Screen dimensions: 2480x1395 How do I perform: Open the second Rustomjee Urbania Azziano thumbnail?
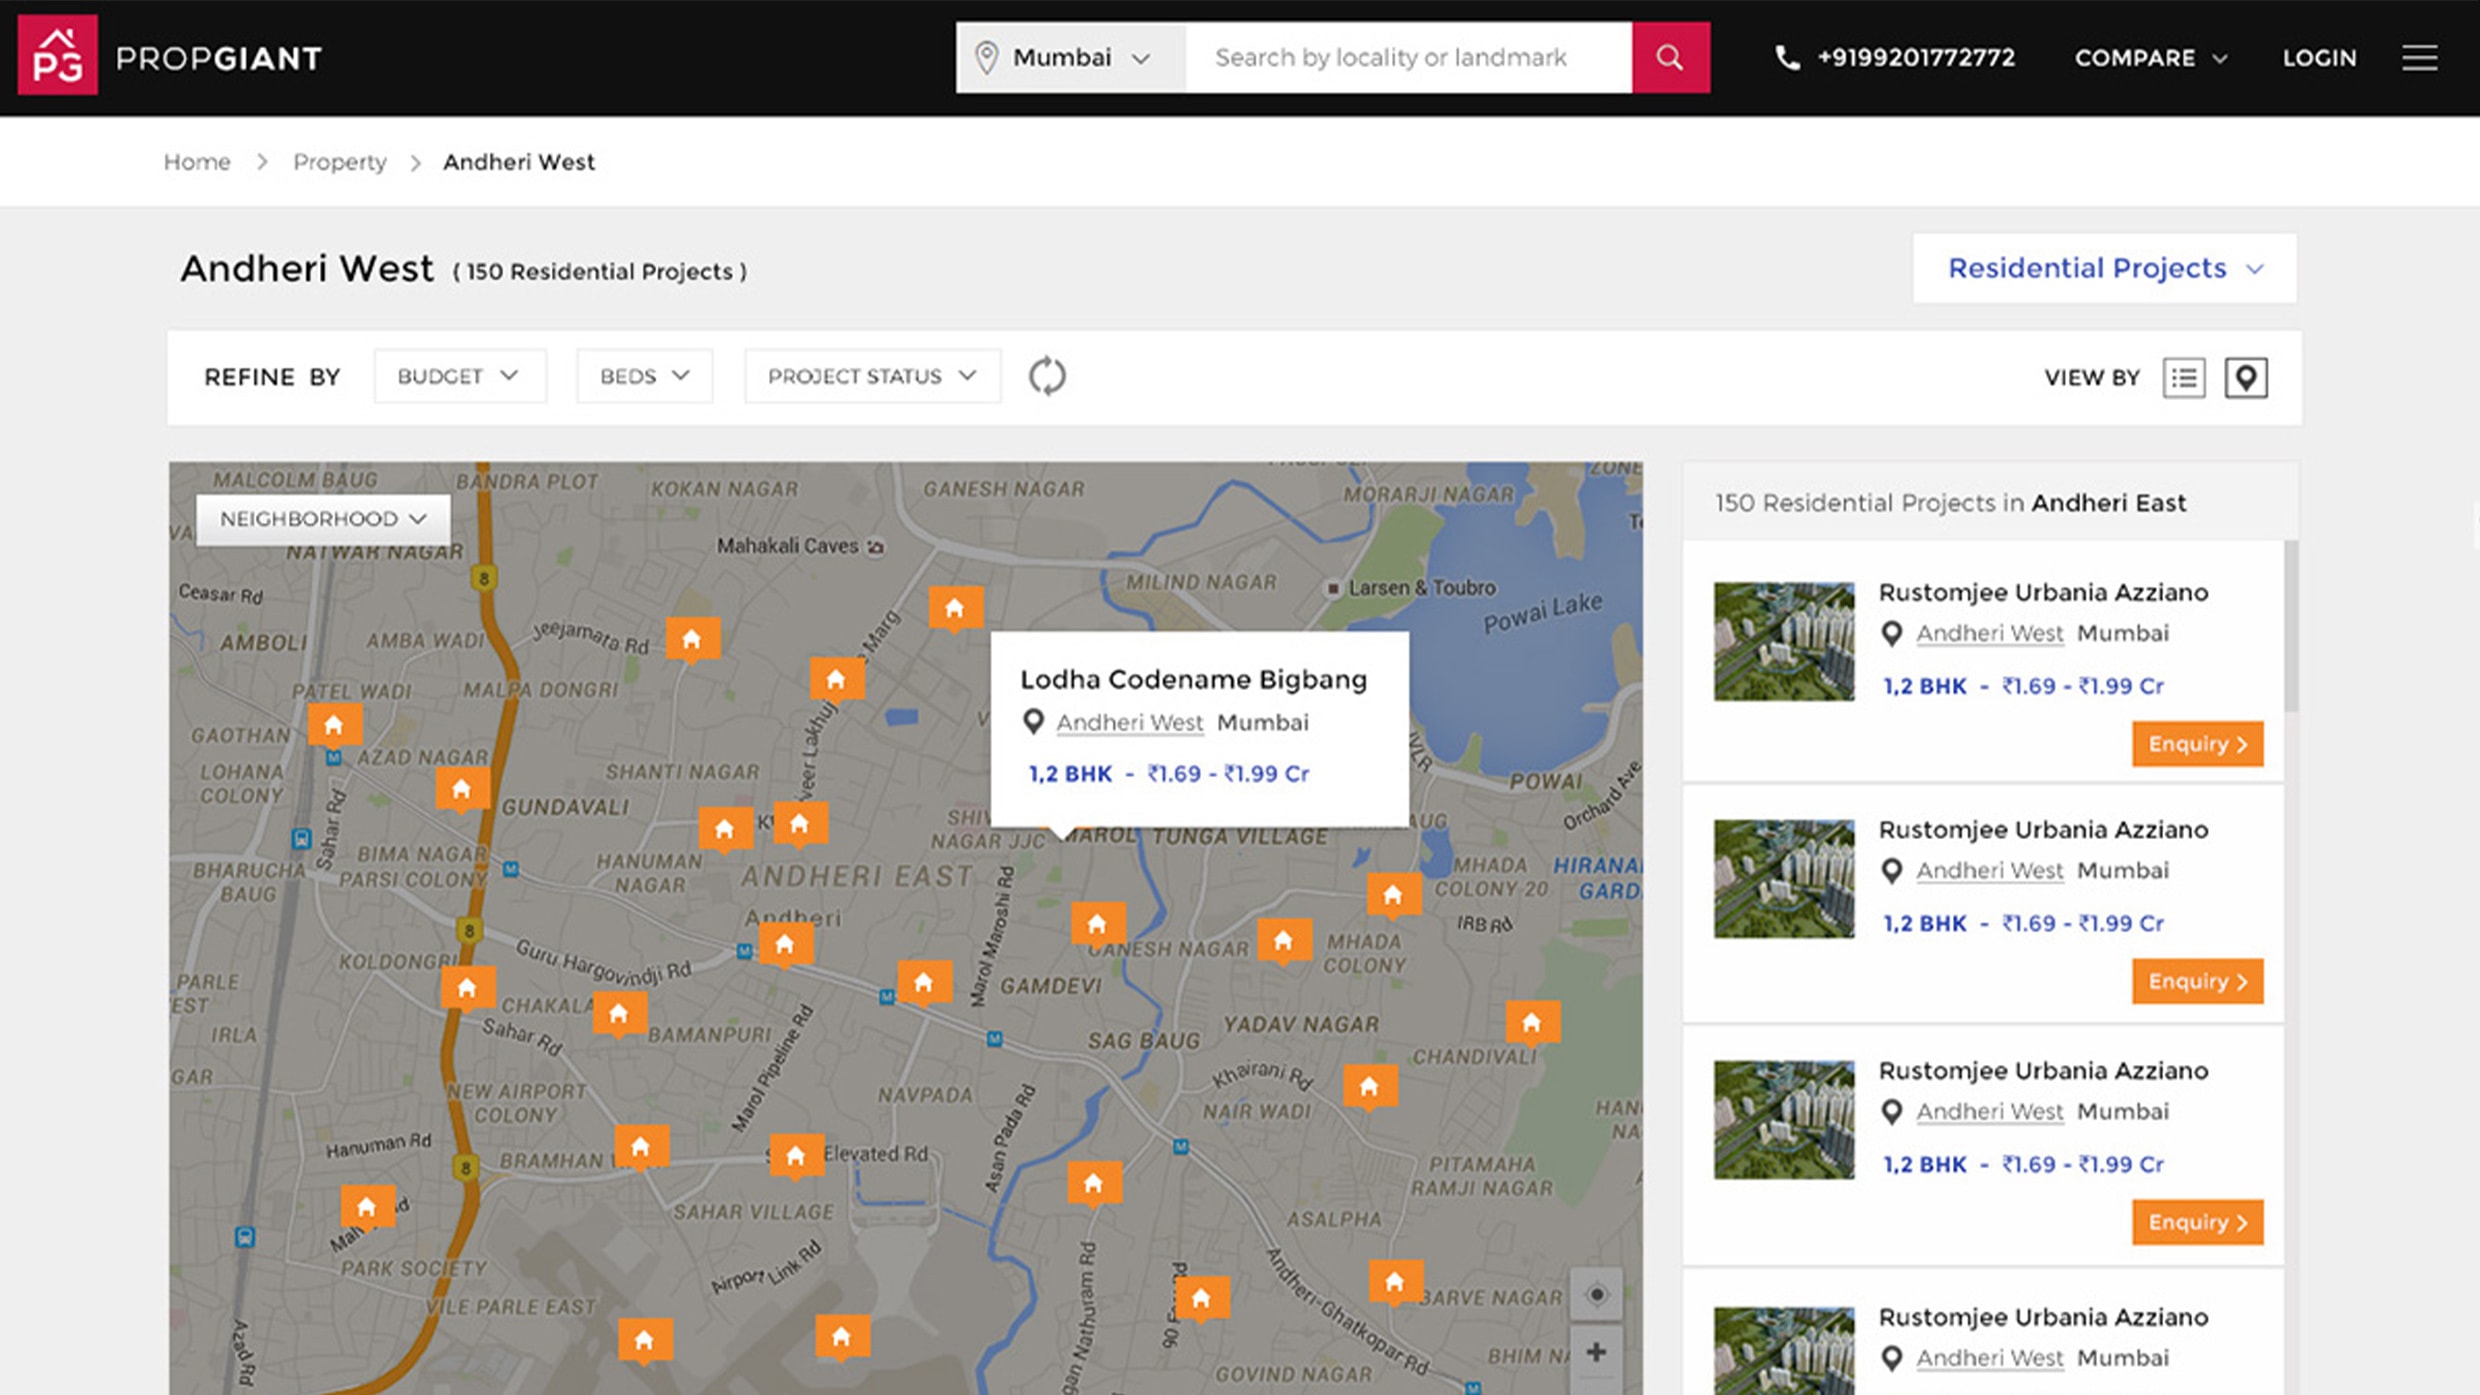[x=1784, y=879]
